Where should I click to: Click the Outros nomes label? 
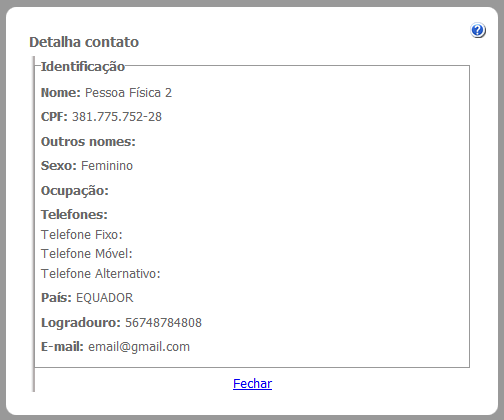88,142
